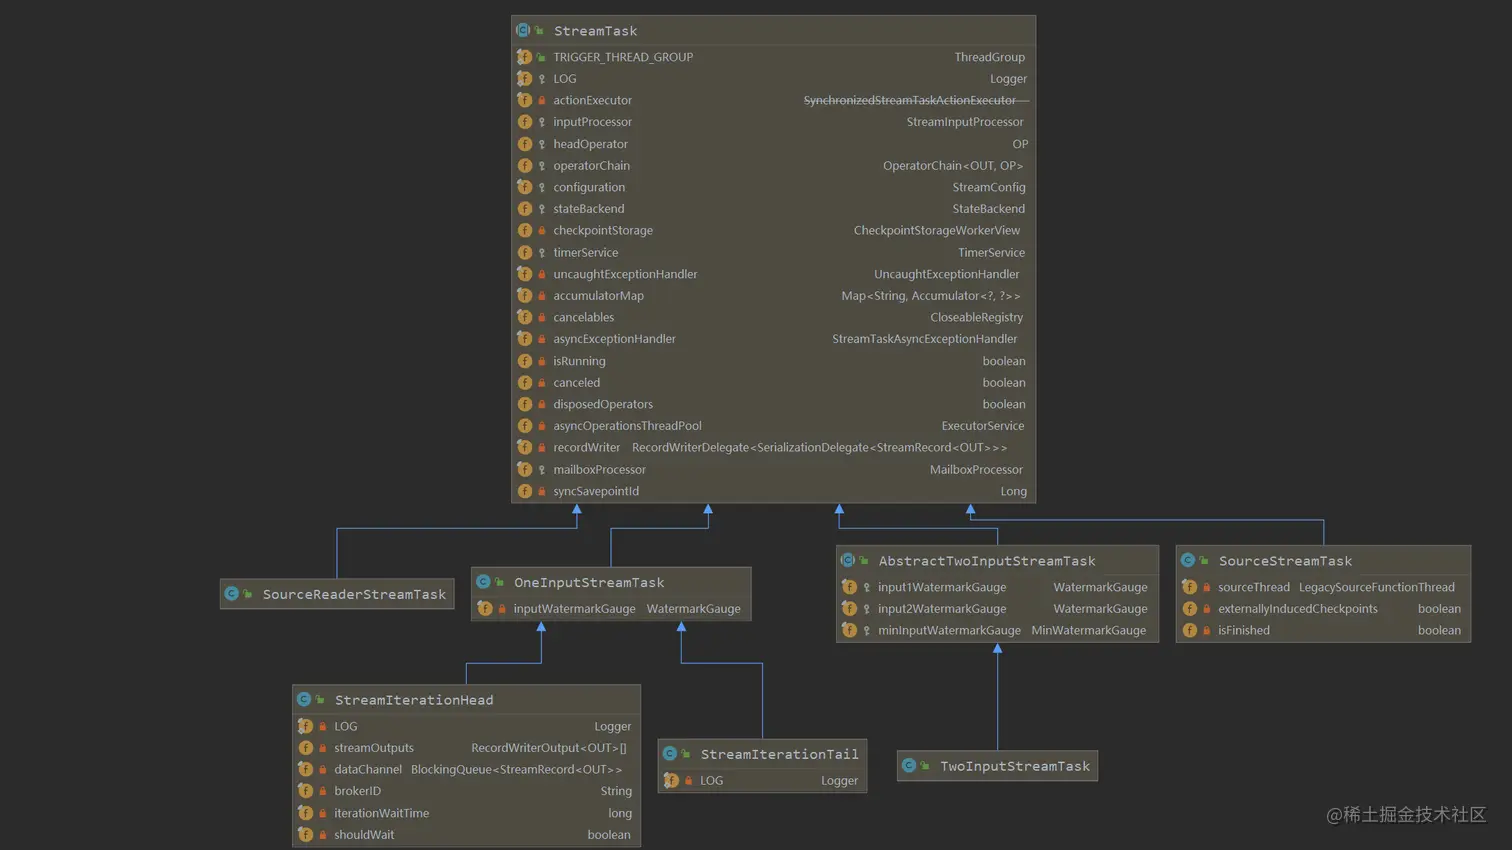This screenshot has width=1512, height=850.
Task: Click the class icon beside StreamIterationHead
Action: click(304, 700)
